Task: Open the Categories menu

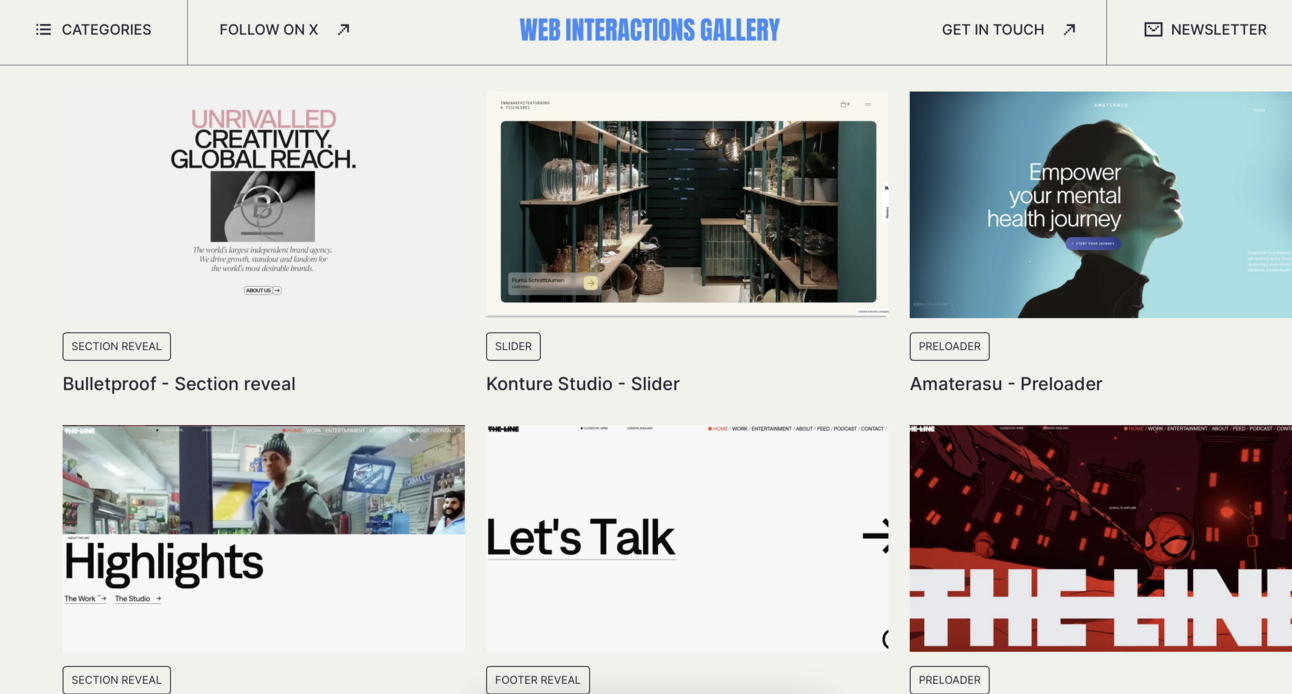Action: (x=106, y=30)
